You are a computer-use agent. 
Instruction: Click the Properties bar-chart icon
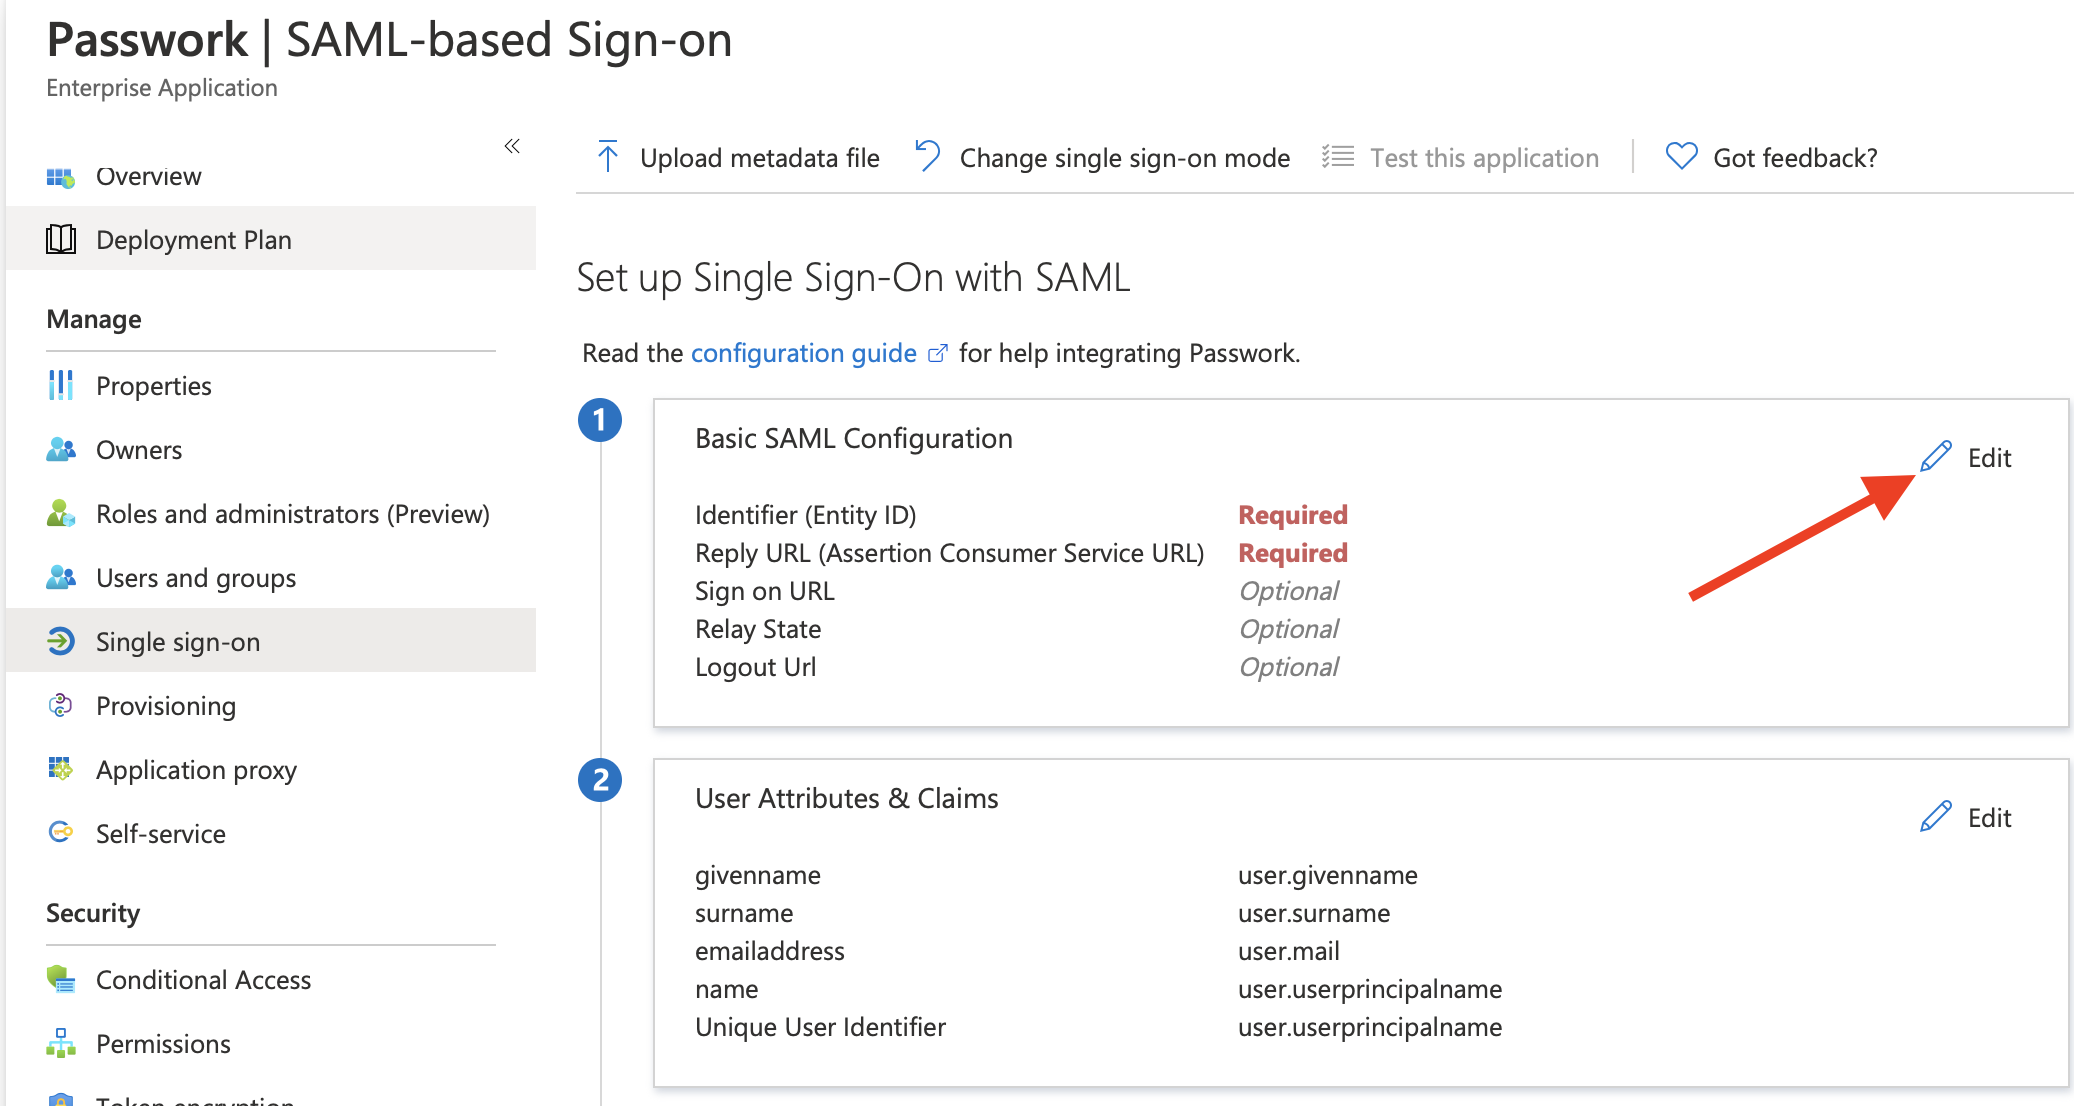click(61, 385)
